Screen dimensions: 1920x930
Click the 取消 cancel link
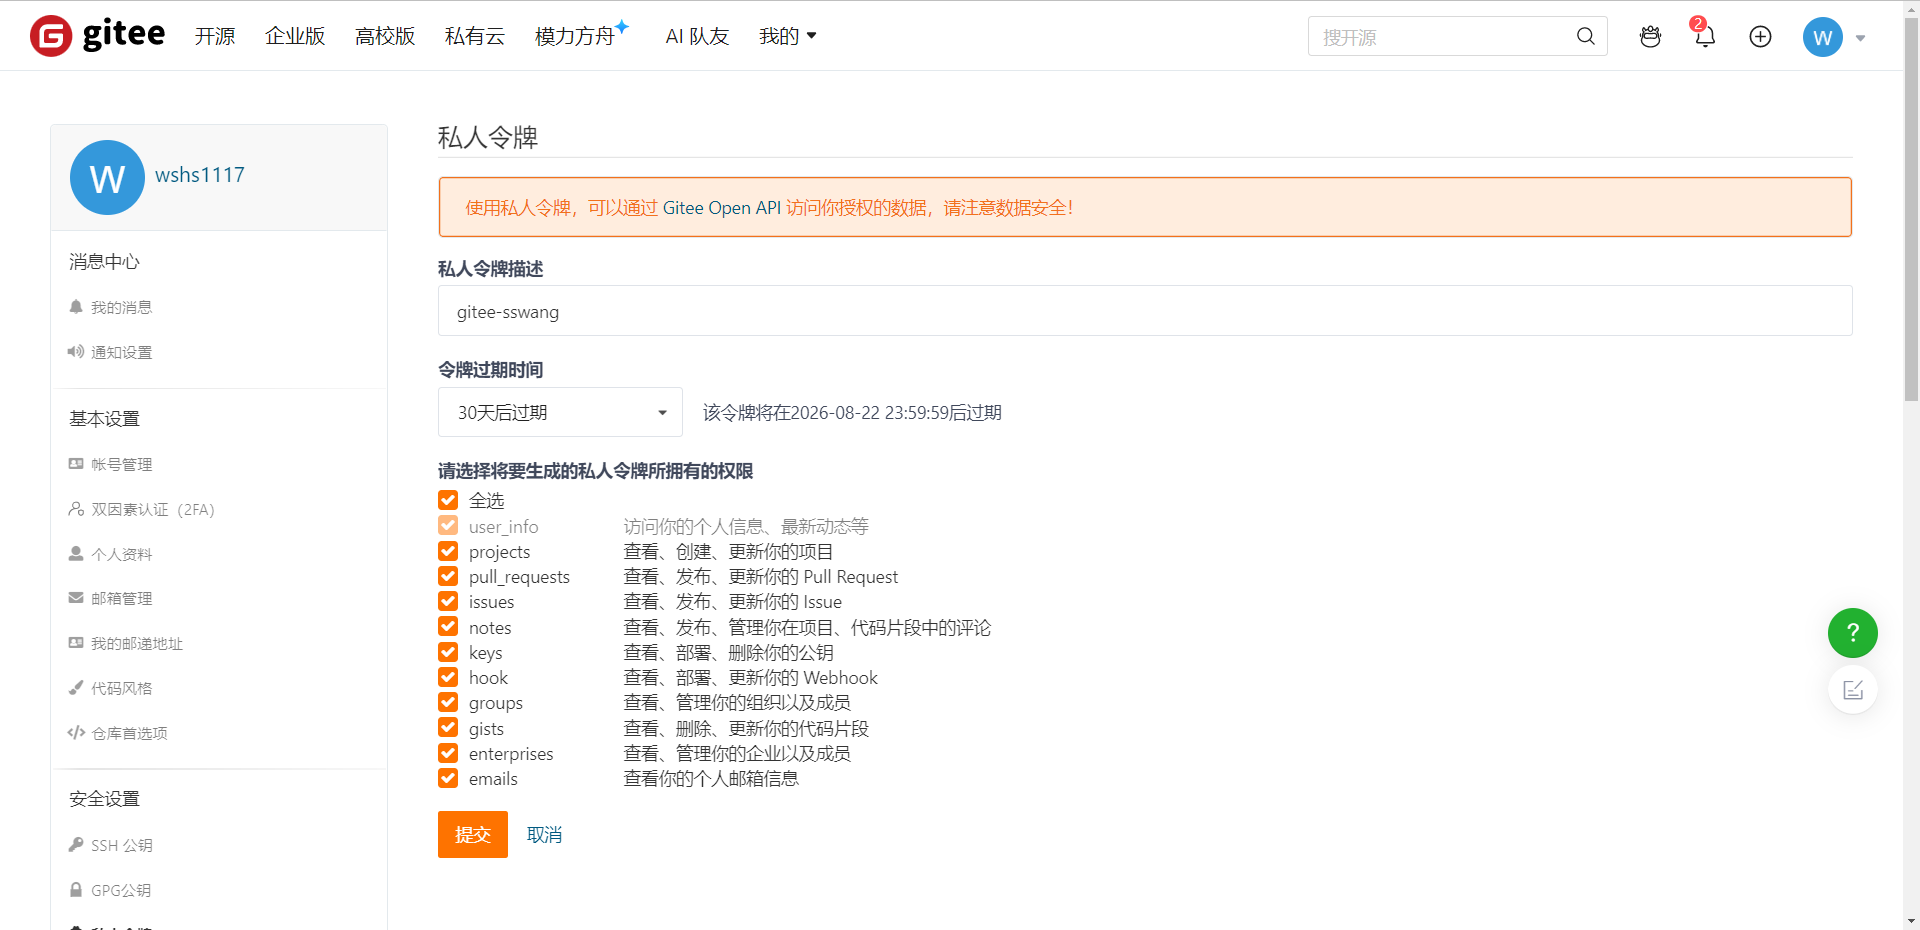544,834
